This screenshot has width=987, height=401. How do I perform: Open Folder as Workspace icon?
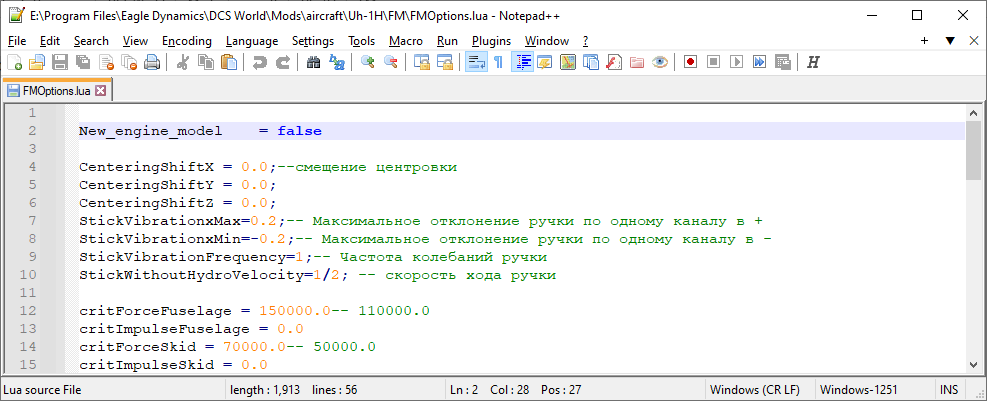click(x=636, y=62)
